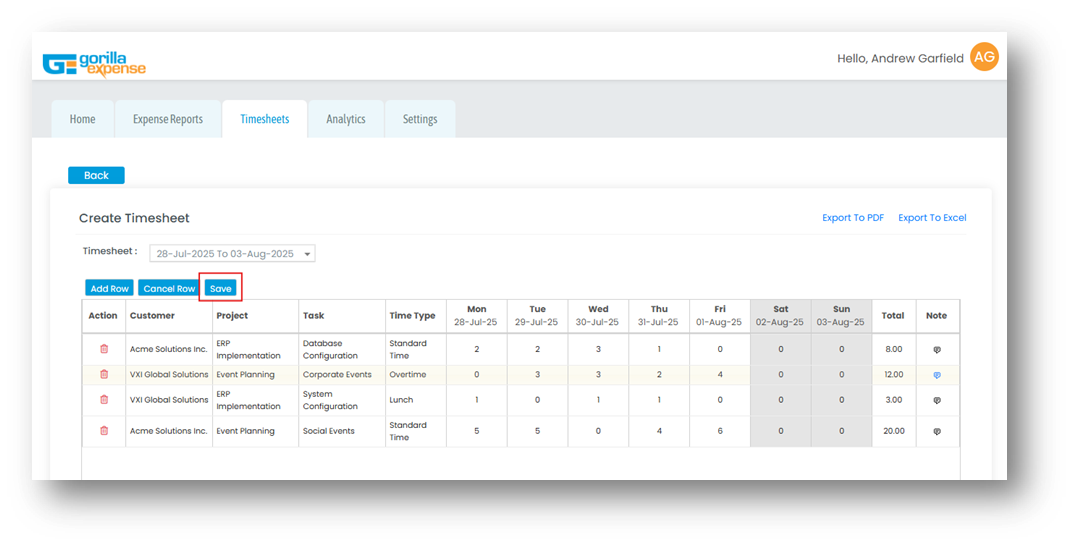
Task: Click Friday hours cell in Corporate Events row
Action: point(720,375)
